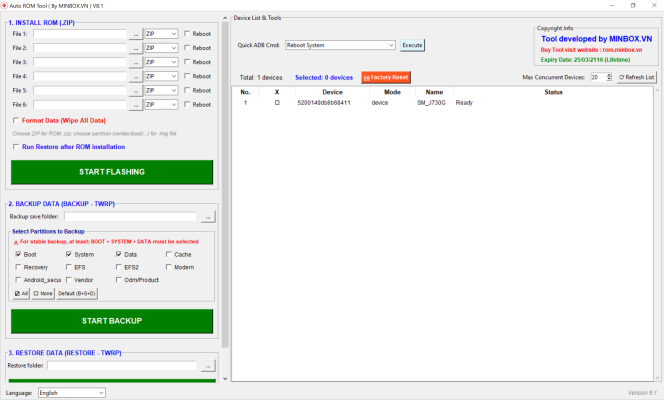
Task: Browse for the backup save folder
Action: (207, 216)
